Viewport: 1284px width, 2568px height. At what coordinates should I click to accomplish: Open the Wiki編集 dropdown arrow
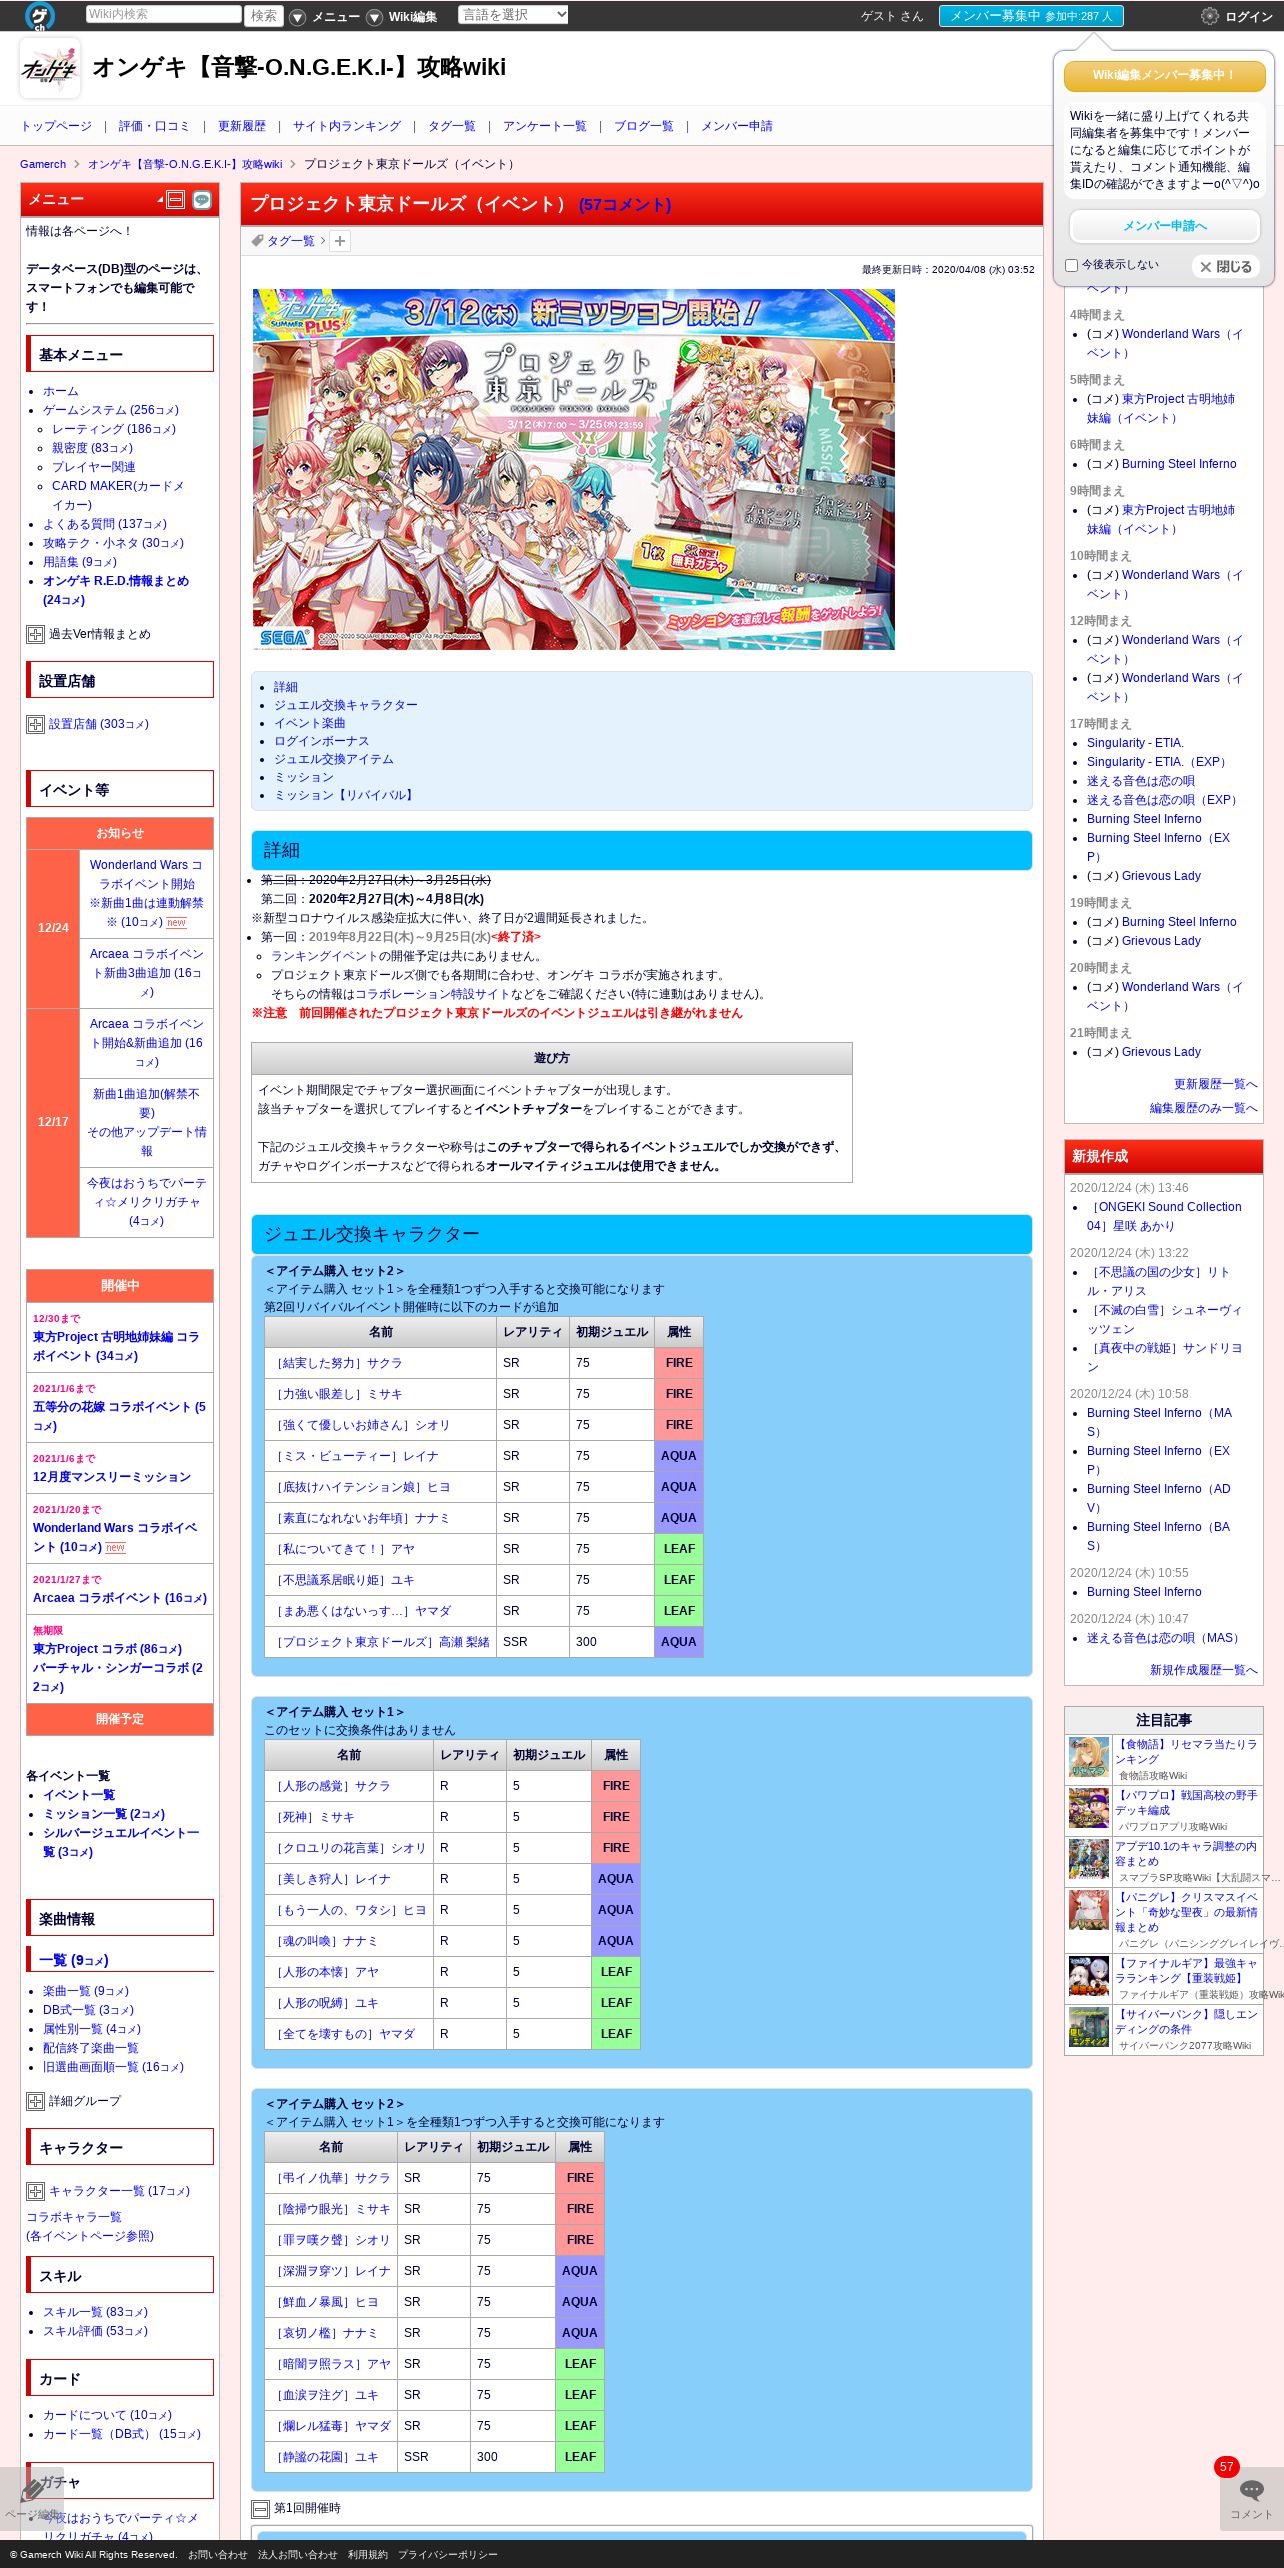374,17
